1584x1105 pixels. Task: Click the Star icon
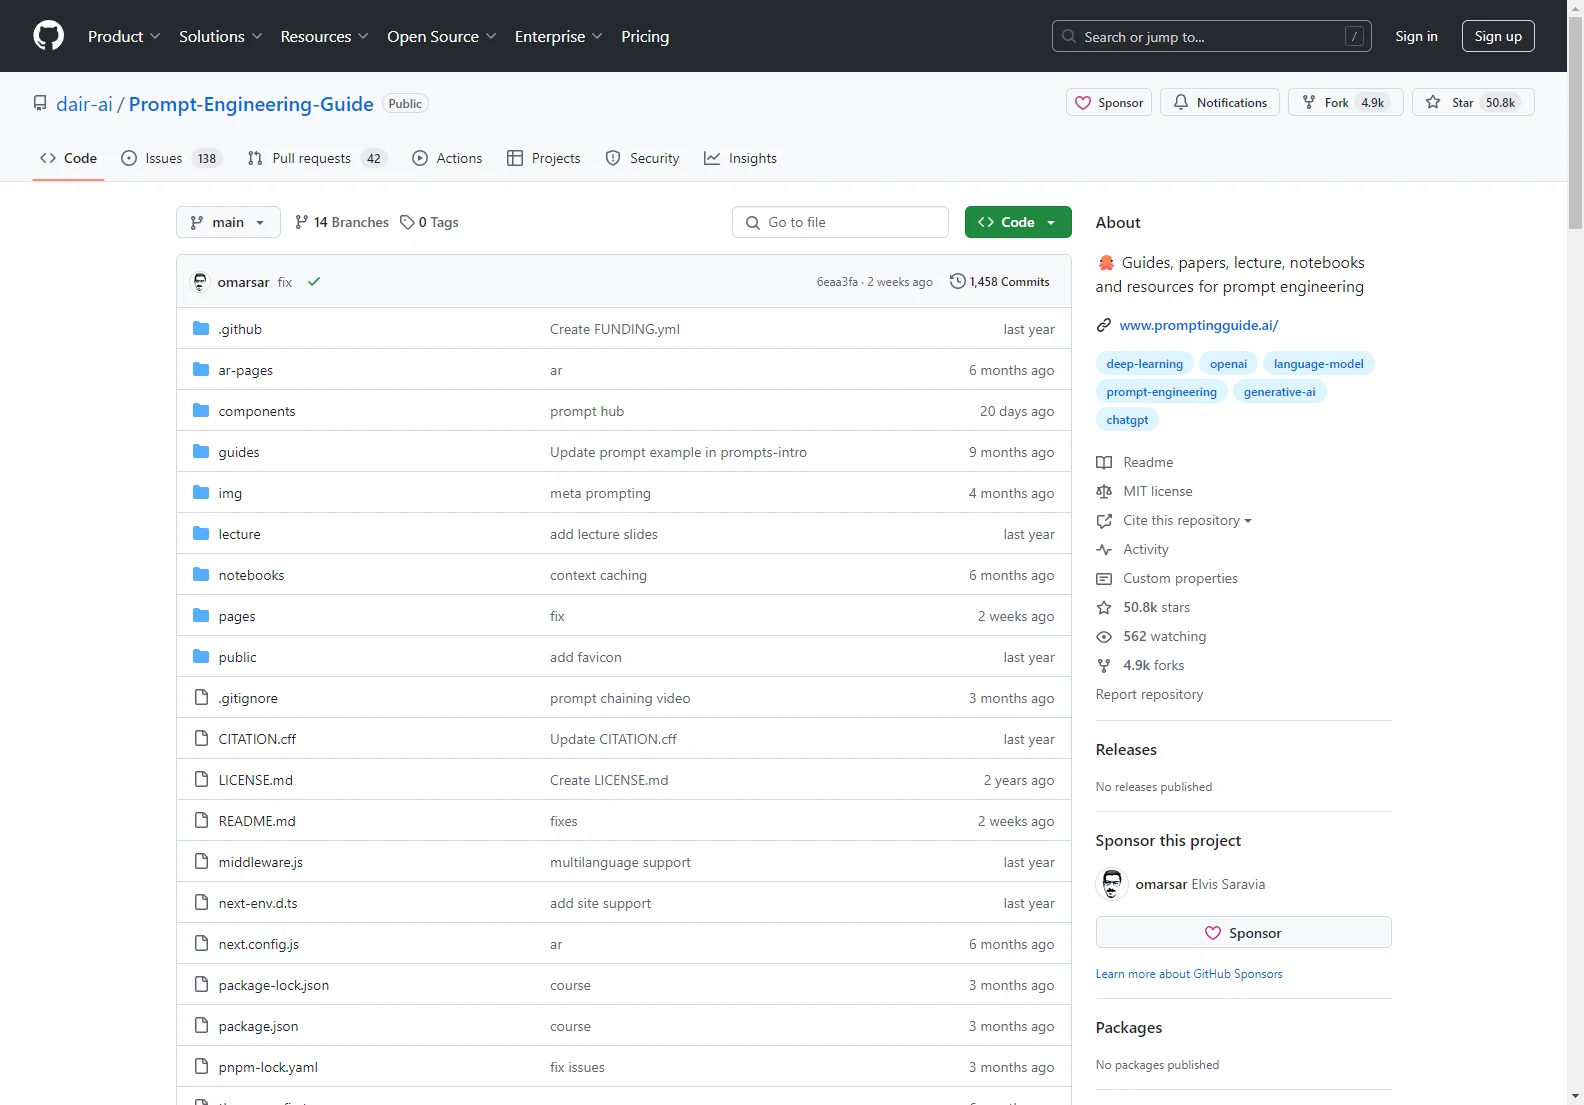[1433, 102]
